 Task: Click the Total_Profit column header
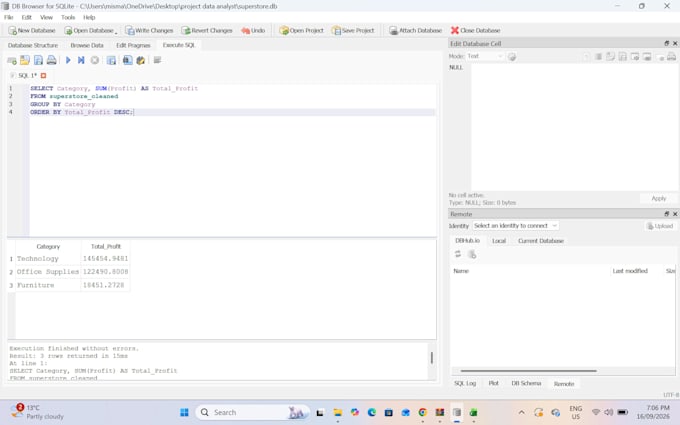pos(105,246)
